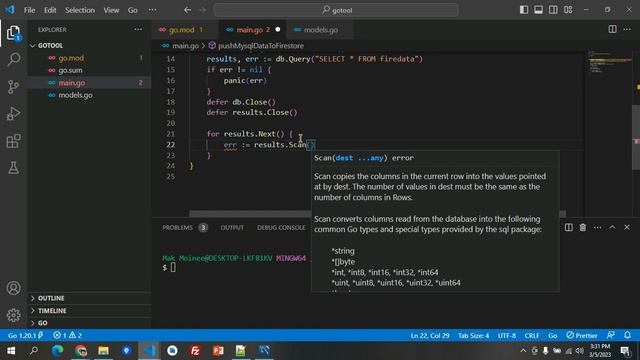Open the Accounts icon
This screenshot has height=360, width=640.
coord(13,288)
